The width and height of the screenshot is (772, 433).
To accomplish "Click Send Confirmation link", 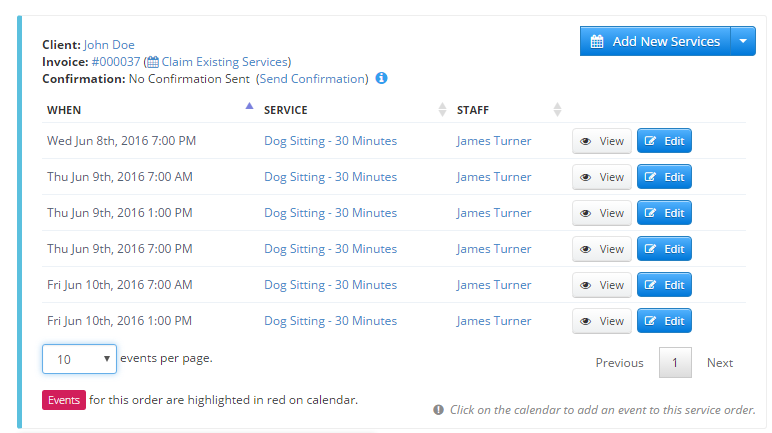I will pyautogui.click(x=312, y=79).
